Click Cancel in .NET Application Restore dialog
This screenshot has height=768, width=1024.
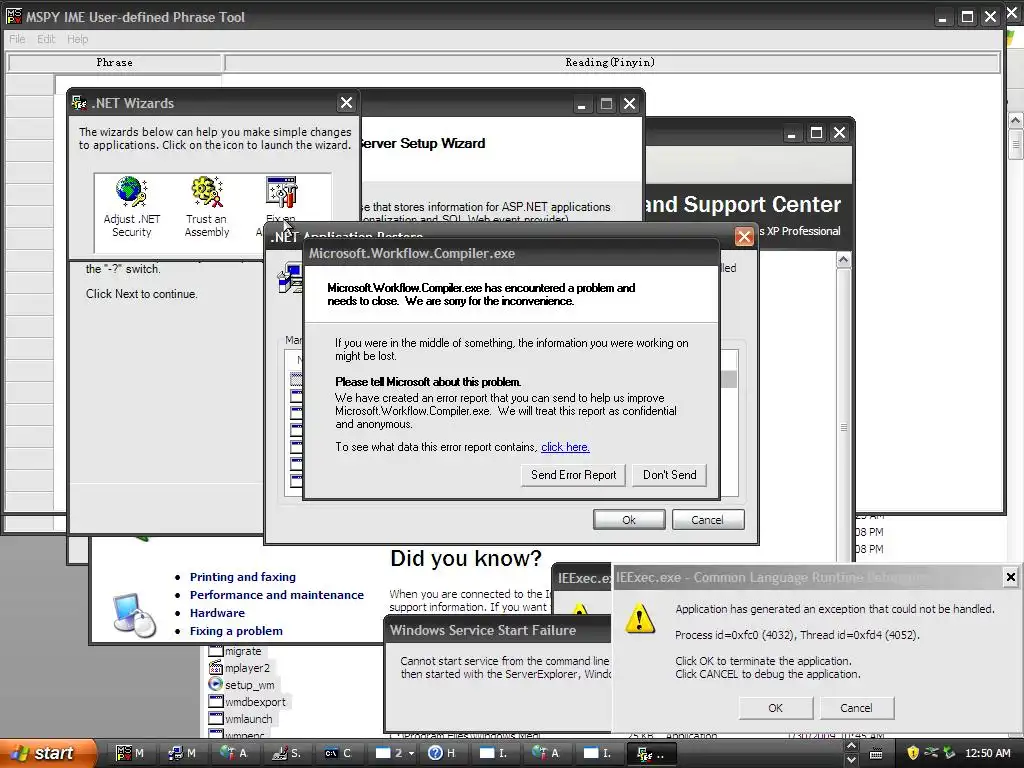[x=707, y=520]
